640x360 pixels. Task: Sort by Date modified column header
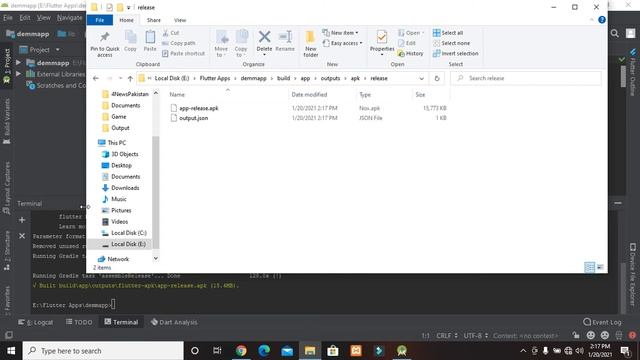tap(309, 95)
